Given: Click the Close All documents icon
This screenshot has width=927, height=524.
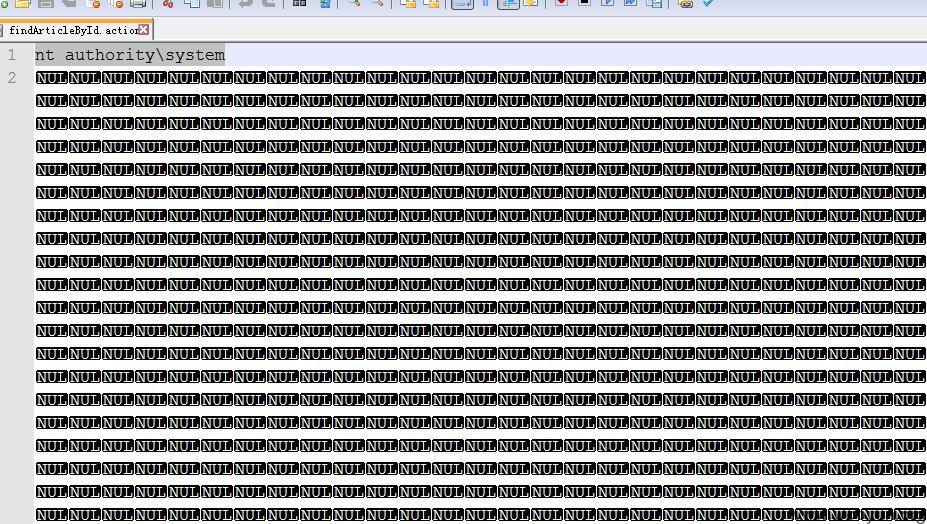Looking at the screenshot, I should click(x=116, y=3).
